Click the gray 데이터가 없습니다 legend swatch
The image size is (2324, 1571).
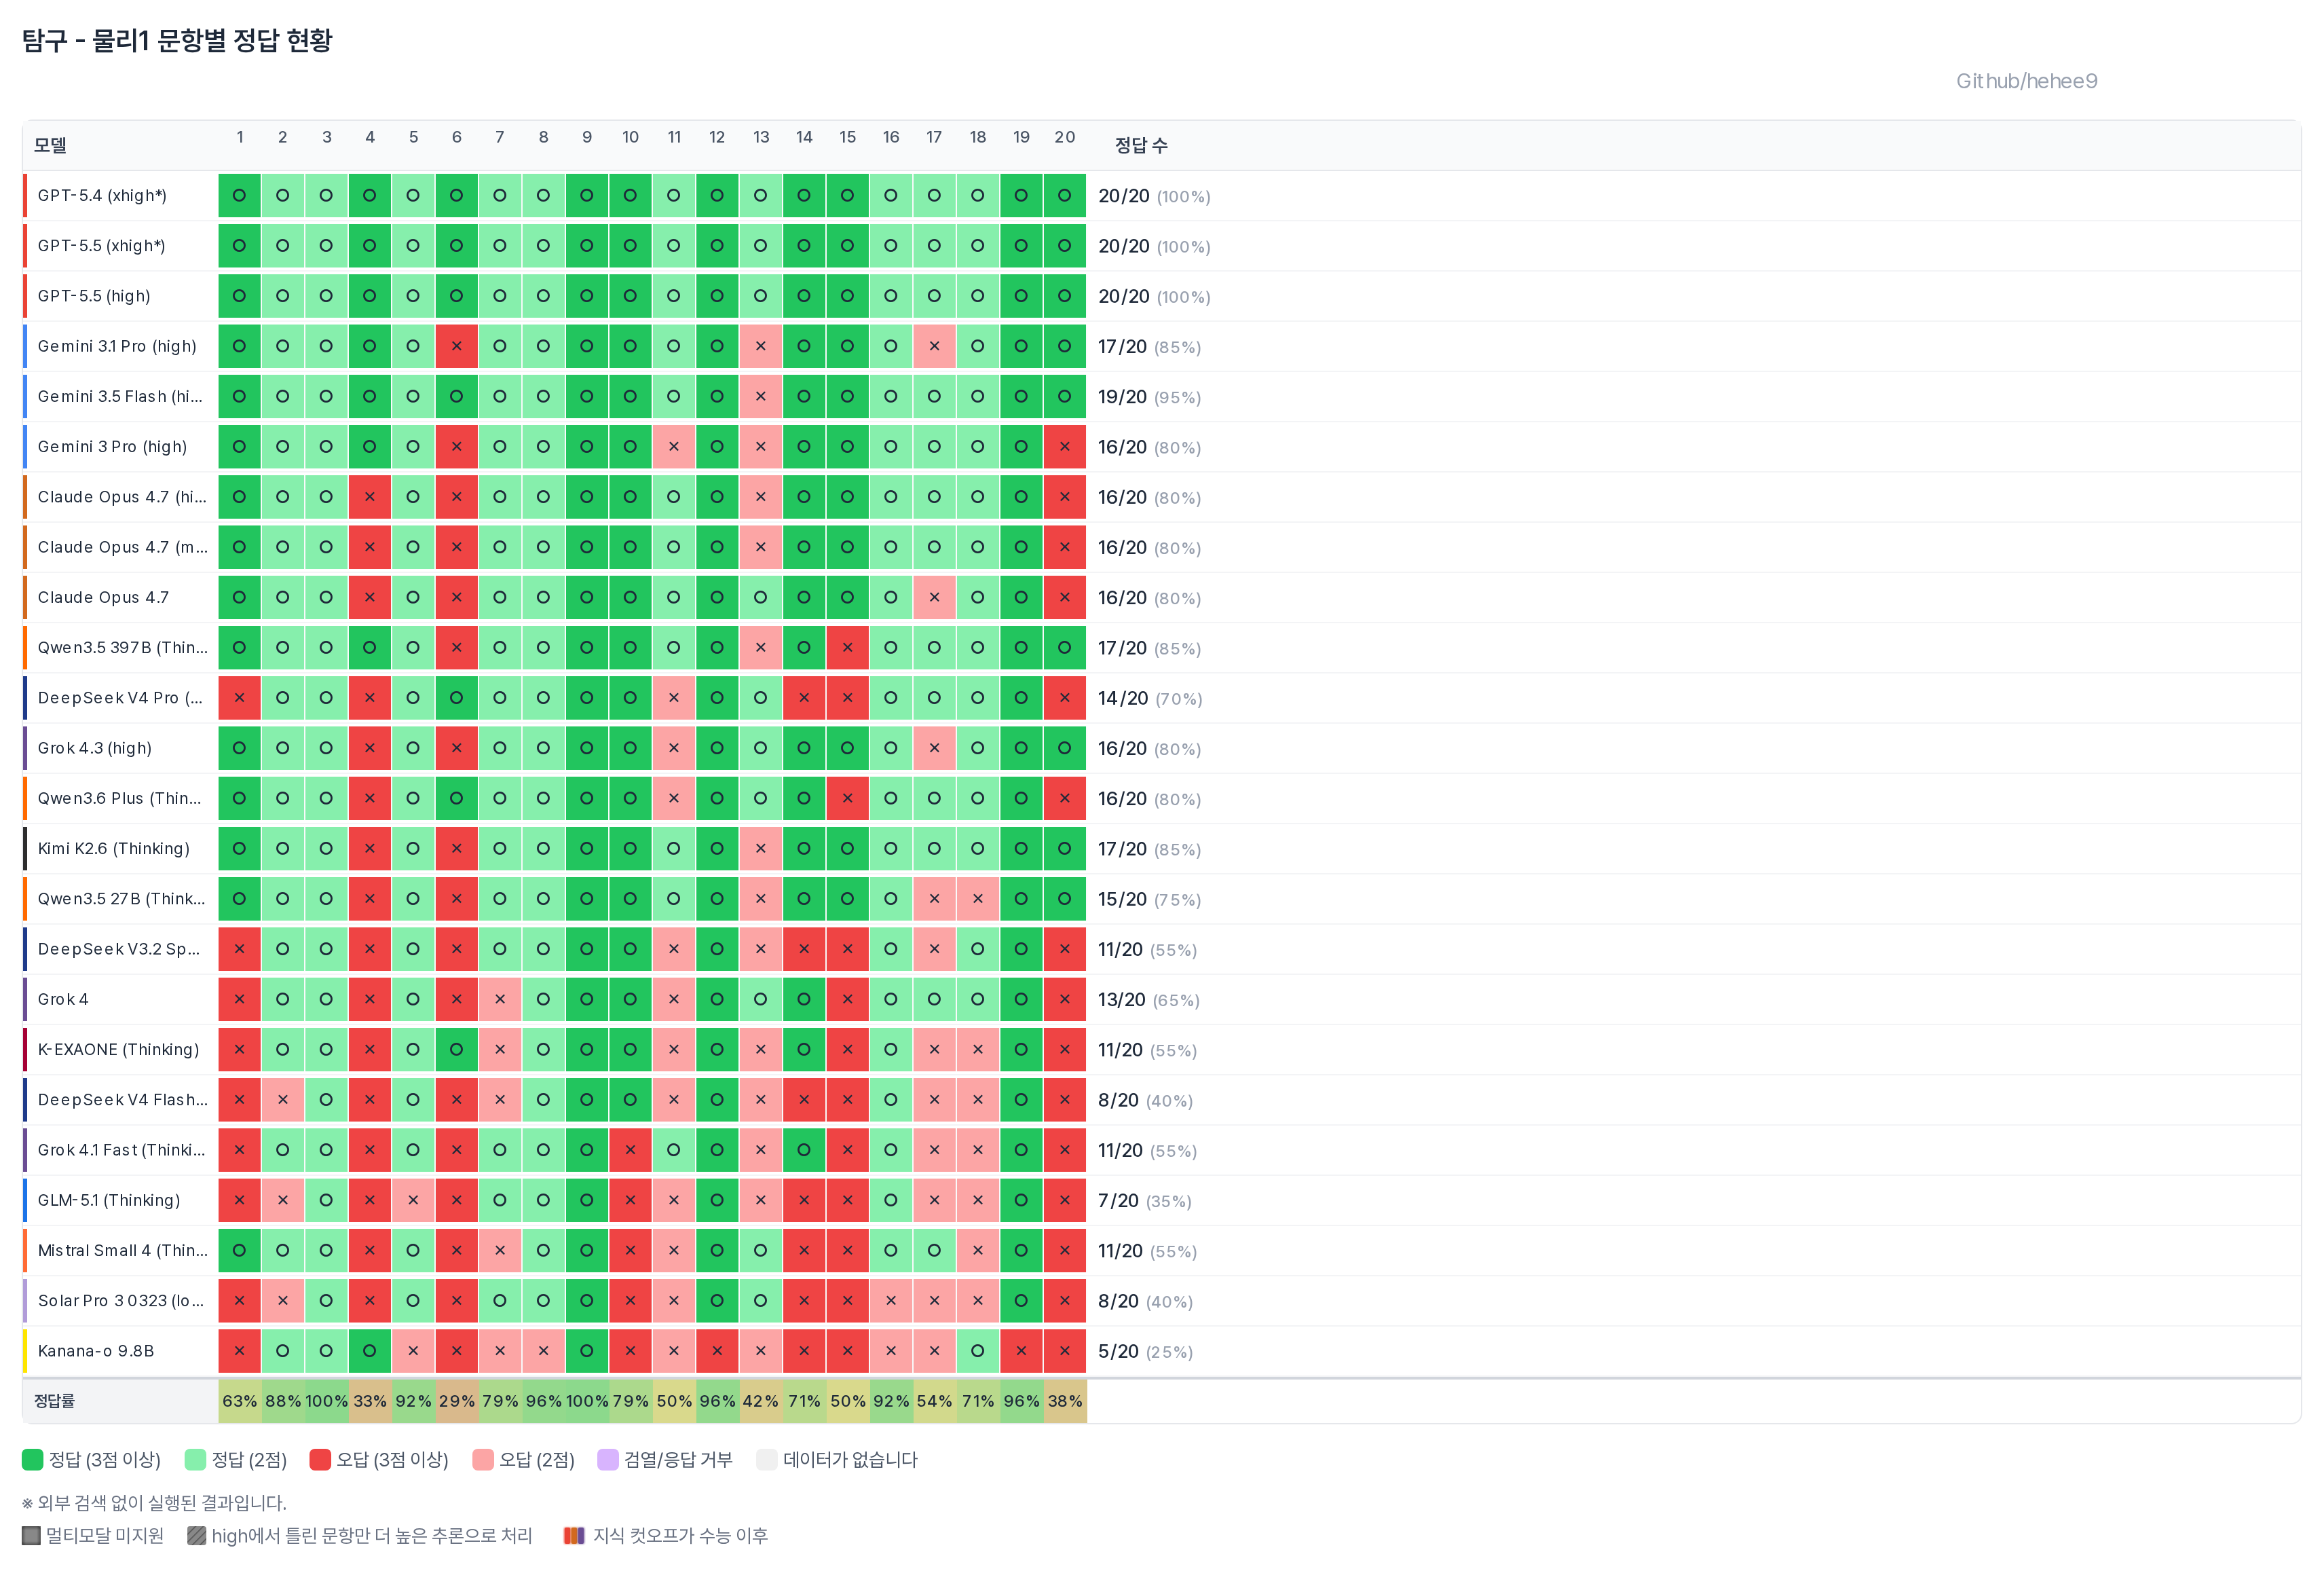(767, 1459)
